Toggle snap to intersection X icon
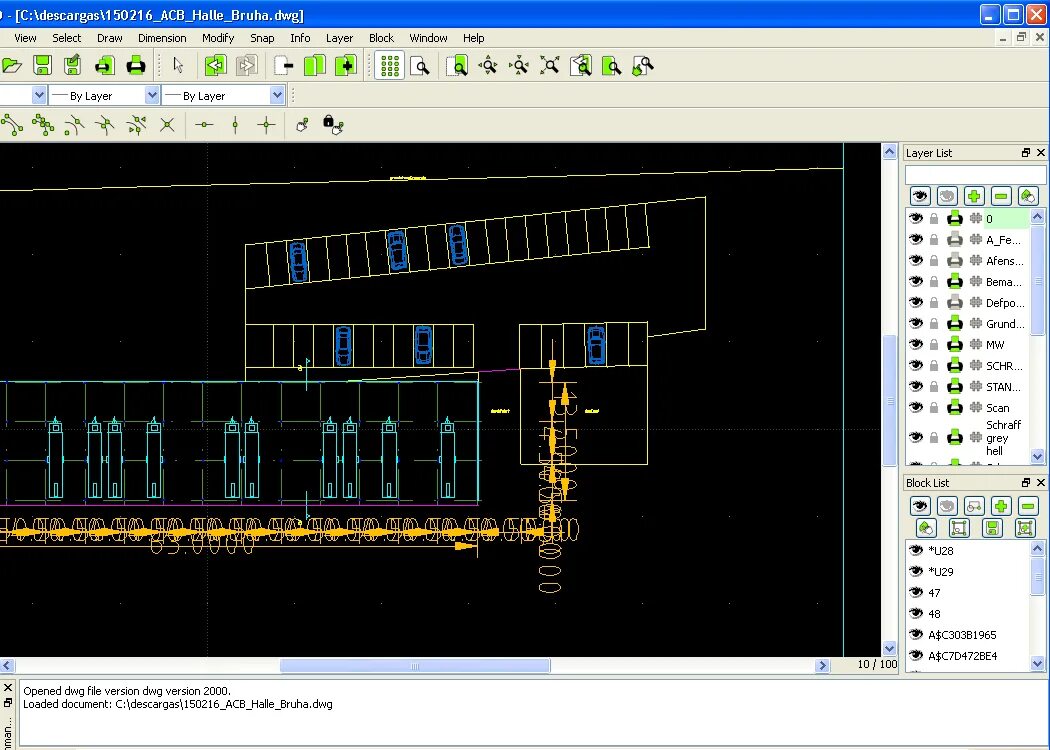The height and width of the screenshot is (750, 1050). (167, 125)
